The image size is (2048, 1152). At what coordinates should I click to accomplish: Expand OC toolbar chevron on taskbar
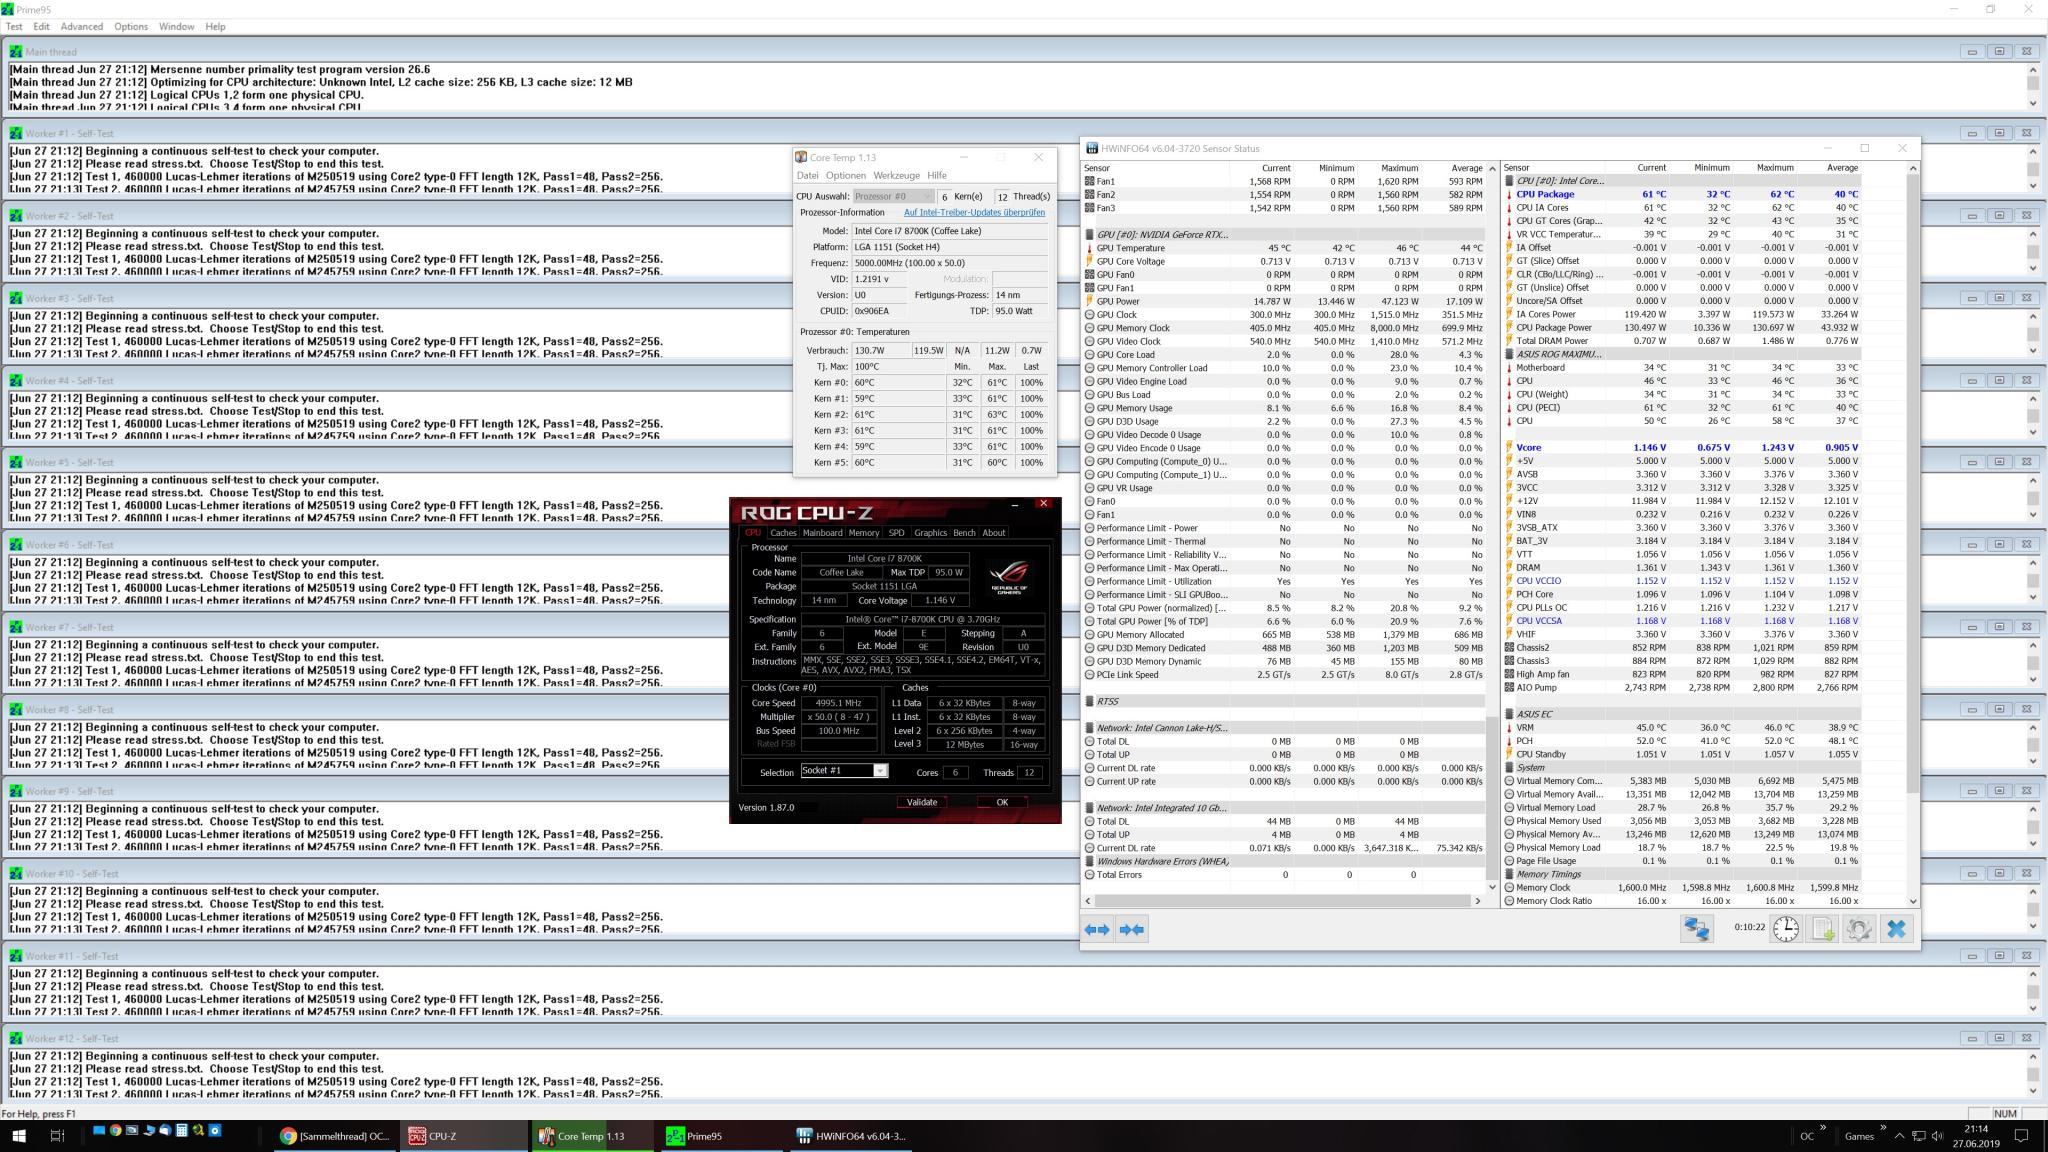1823,1129
